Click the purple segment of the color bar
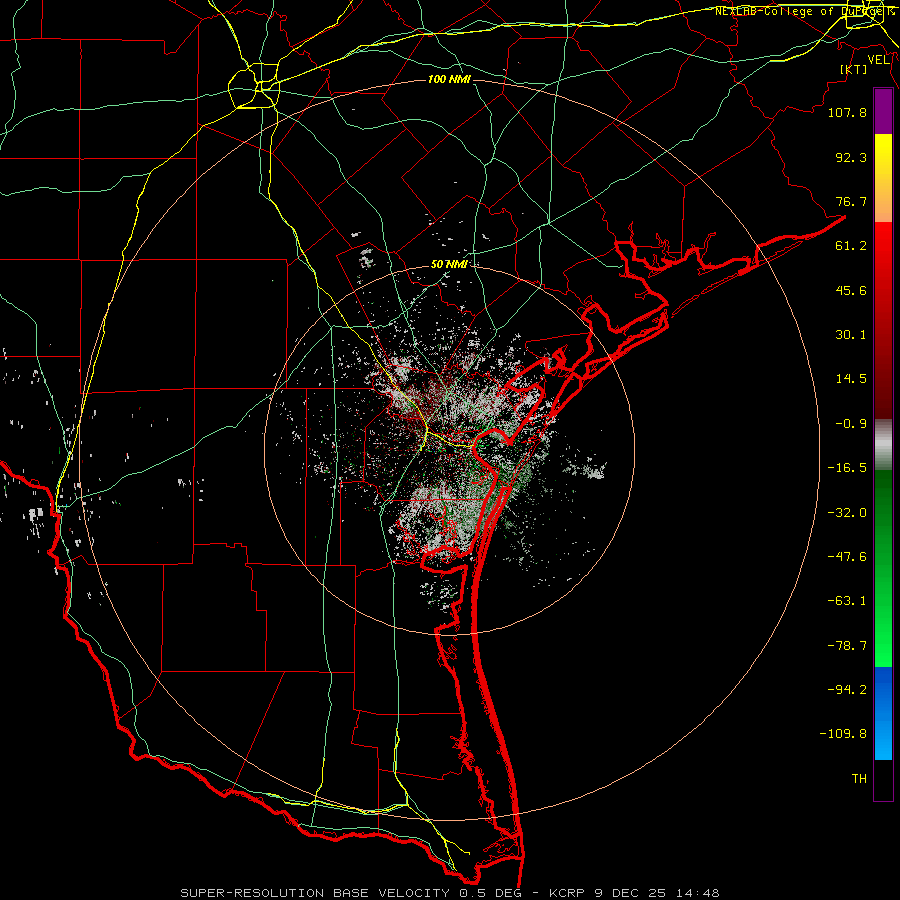Viewport: 900px width, 900px height. click(x=883, y=111)
